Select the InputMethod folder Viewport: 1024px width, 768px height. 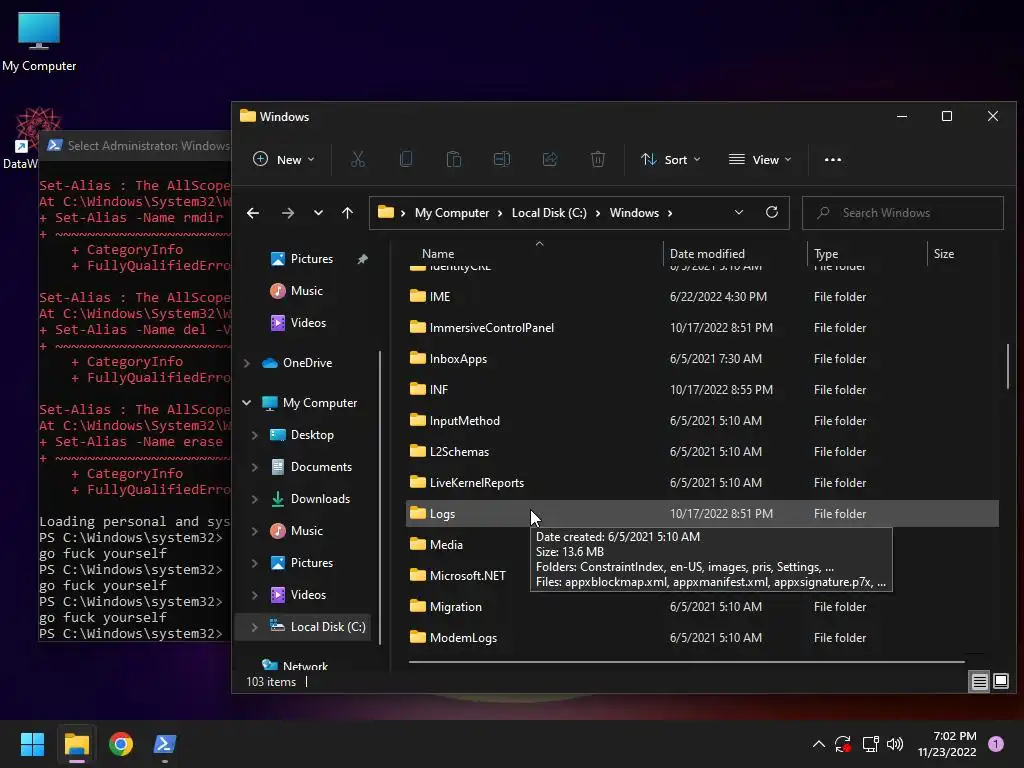click(702, 421)
